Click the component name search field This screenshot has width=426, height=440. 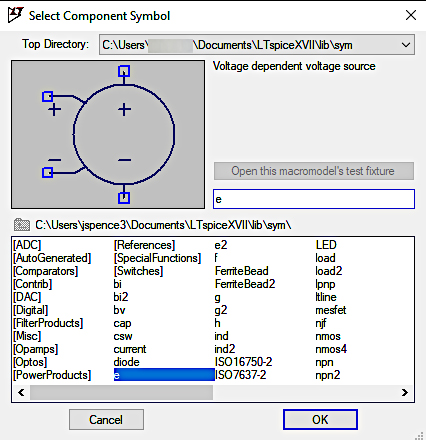(314, 199)
